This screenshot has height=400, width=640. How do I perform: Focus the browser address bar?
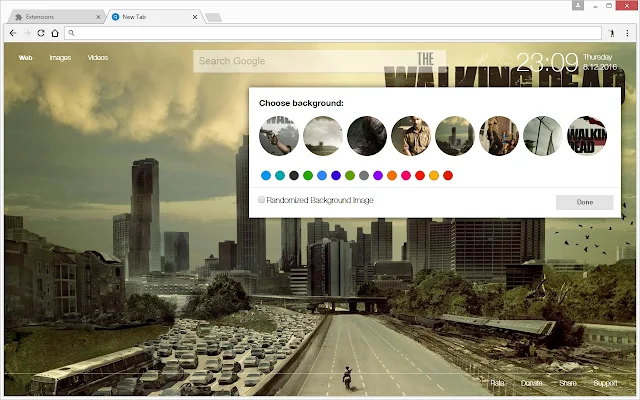click(x=333, y=33)
